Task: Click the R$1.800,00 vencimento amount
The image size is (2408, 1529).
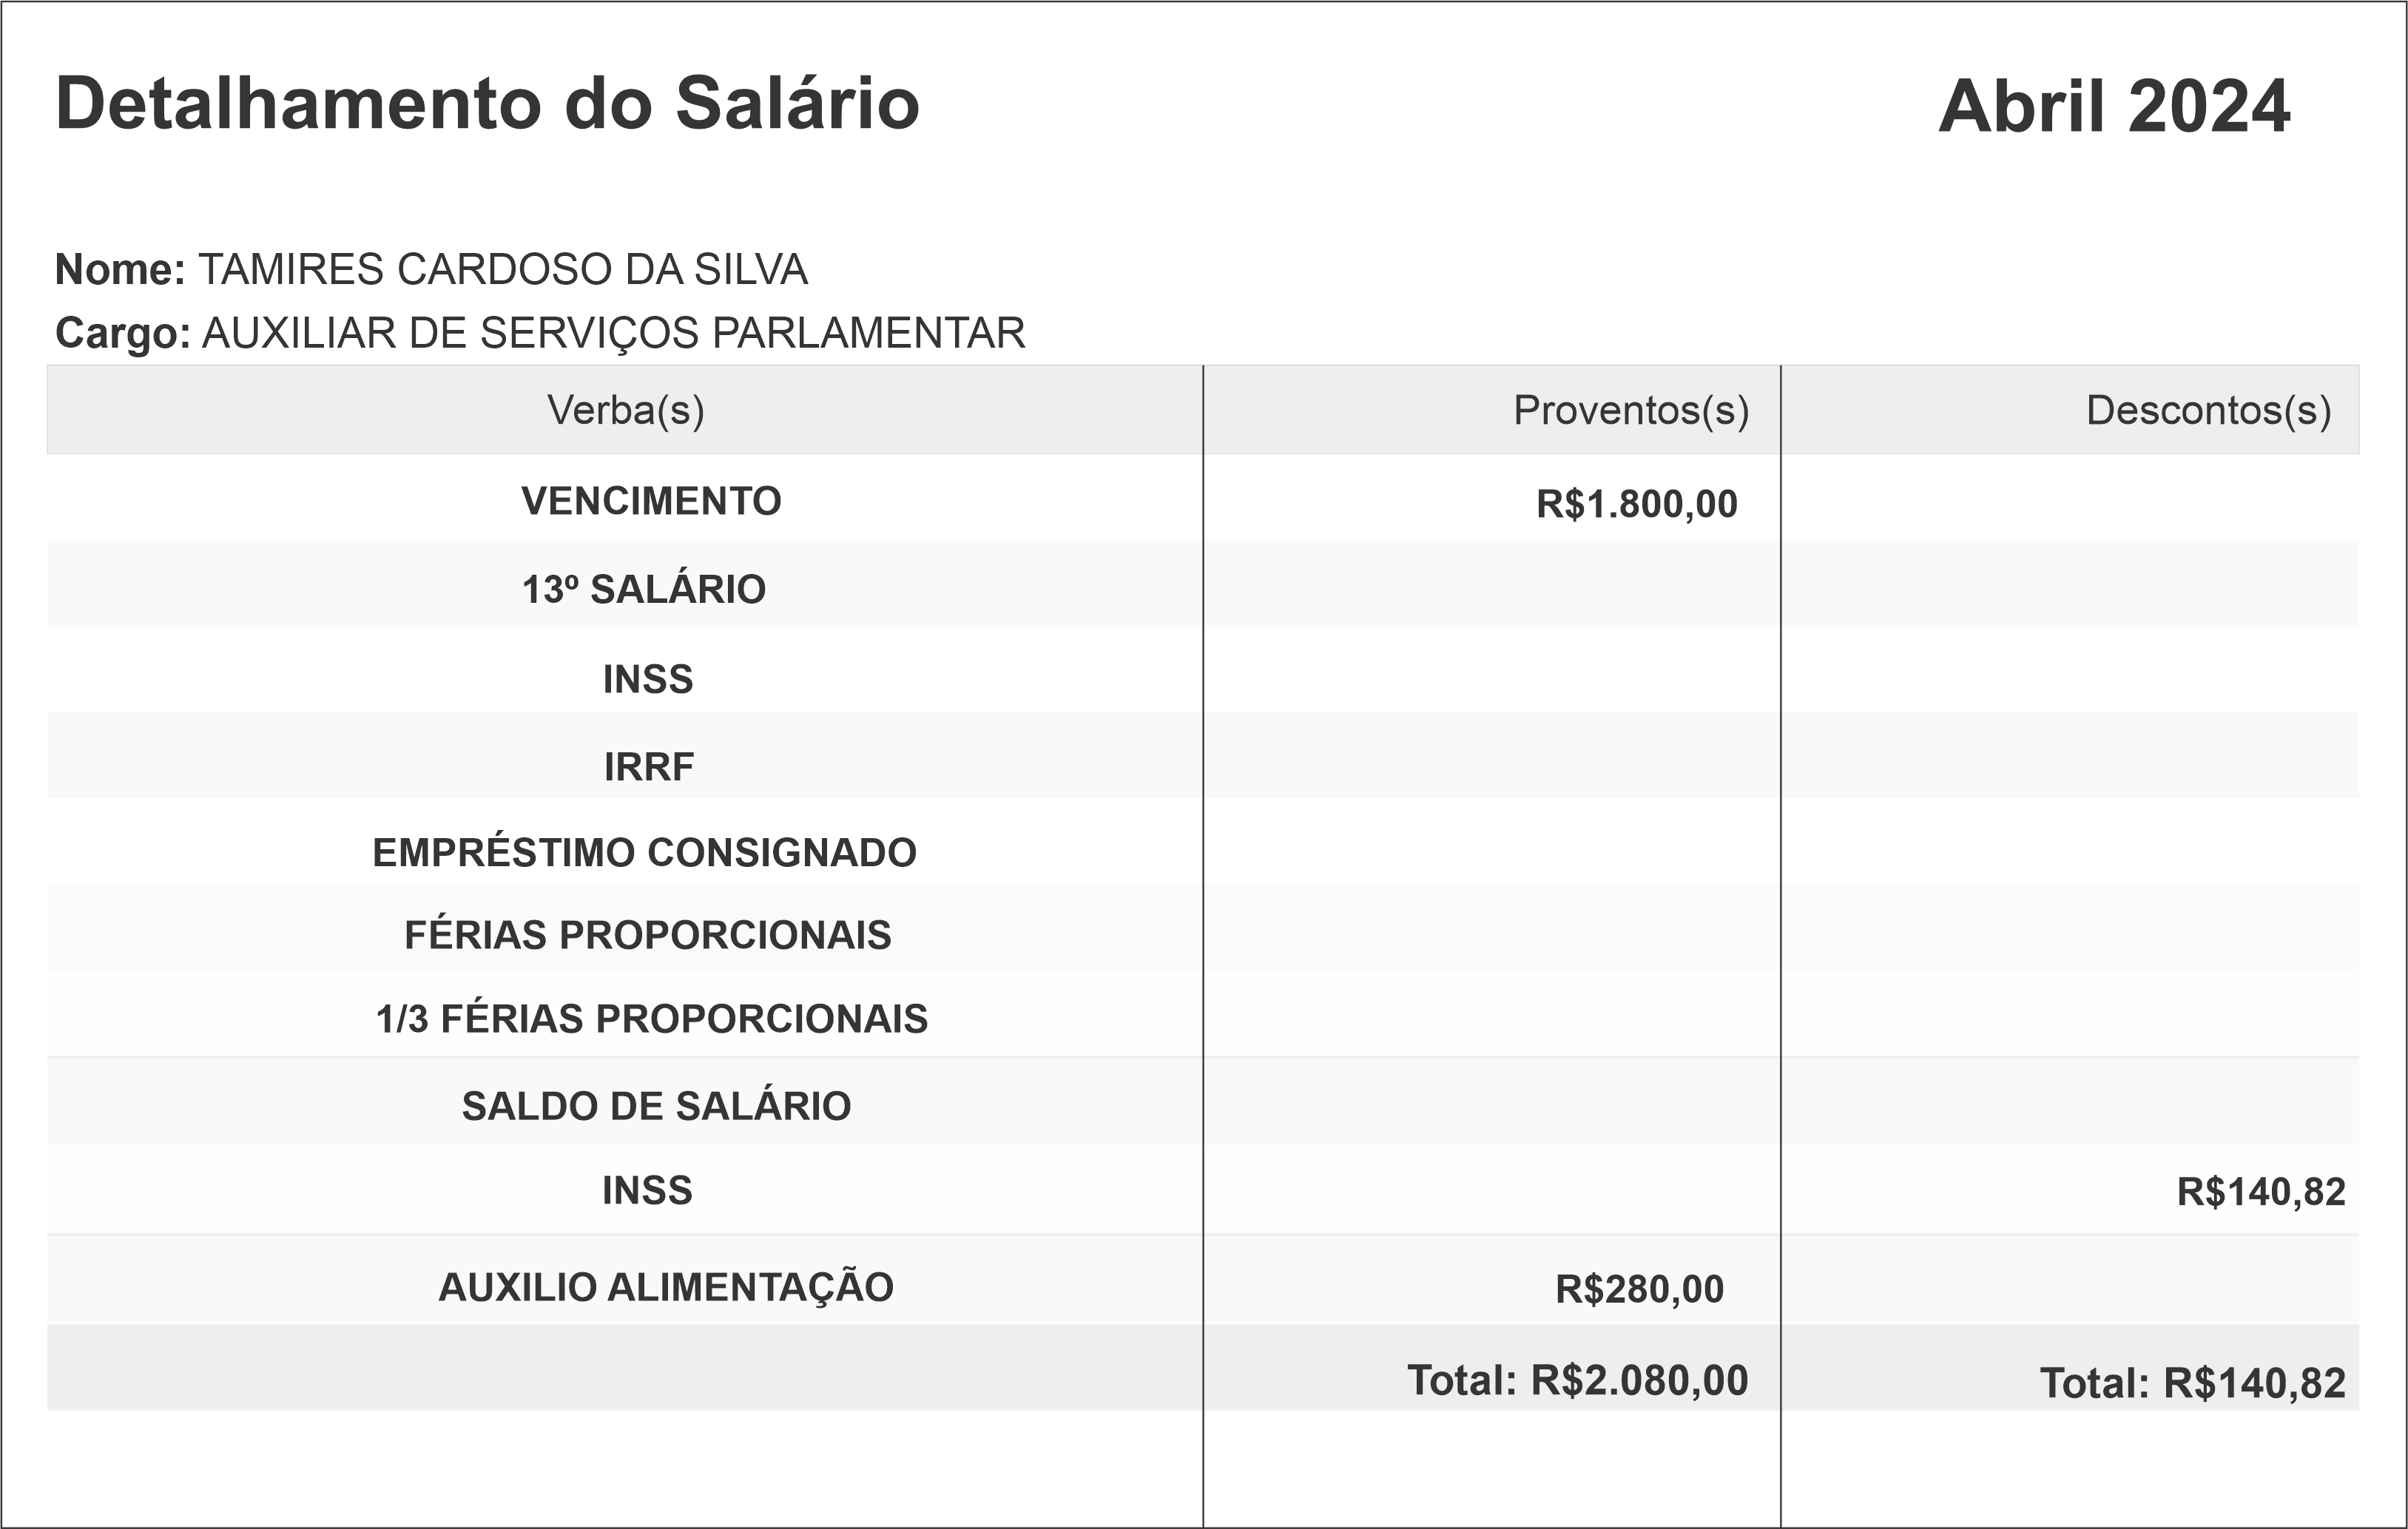Action: (x=1636, y=504)
